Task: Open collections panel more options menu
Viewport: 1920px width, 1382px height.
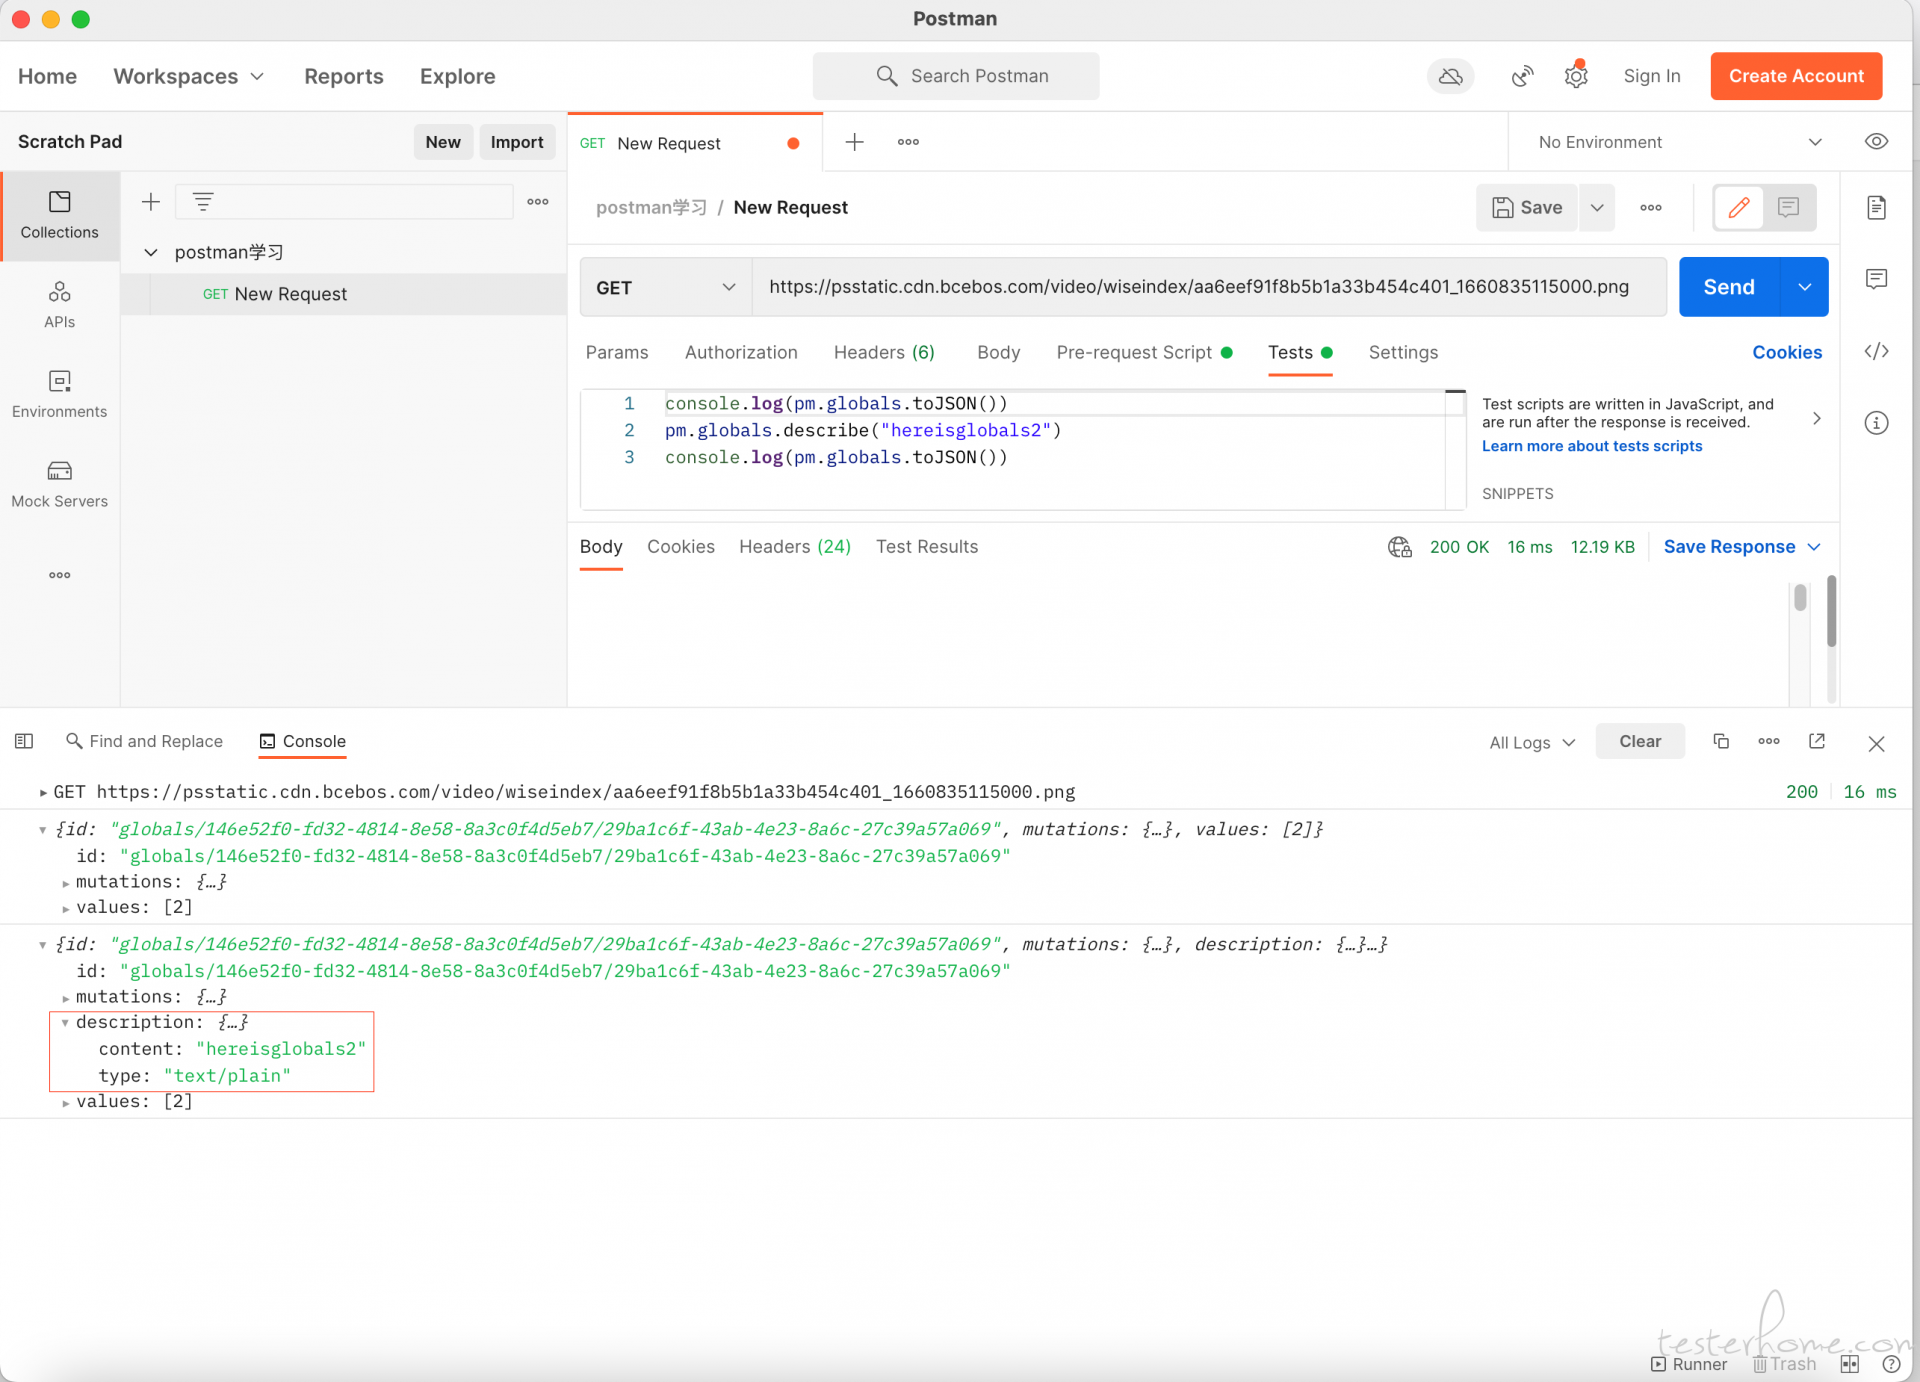Action: (x=538, y=202)
